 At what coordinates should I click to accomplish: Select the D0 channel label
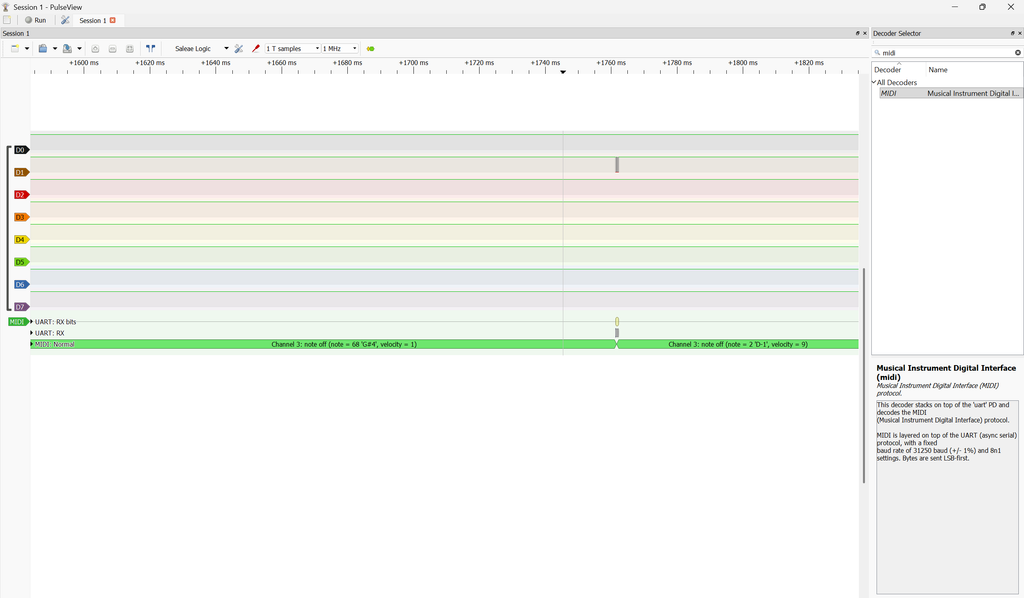coord(21,150)
